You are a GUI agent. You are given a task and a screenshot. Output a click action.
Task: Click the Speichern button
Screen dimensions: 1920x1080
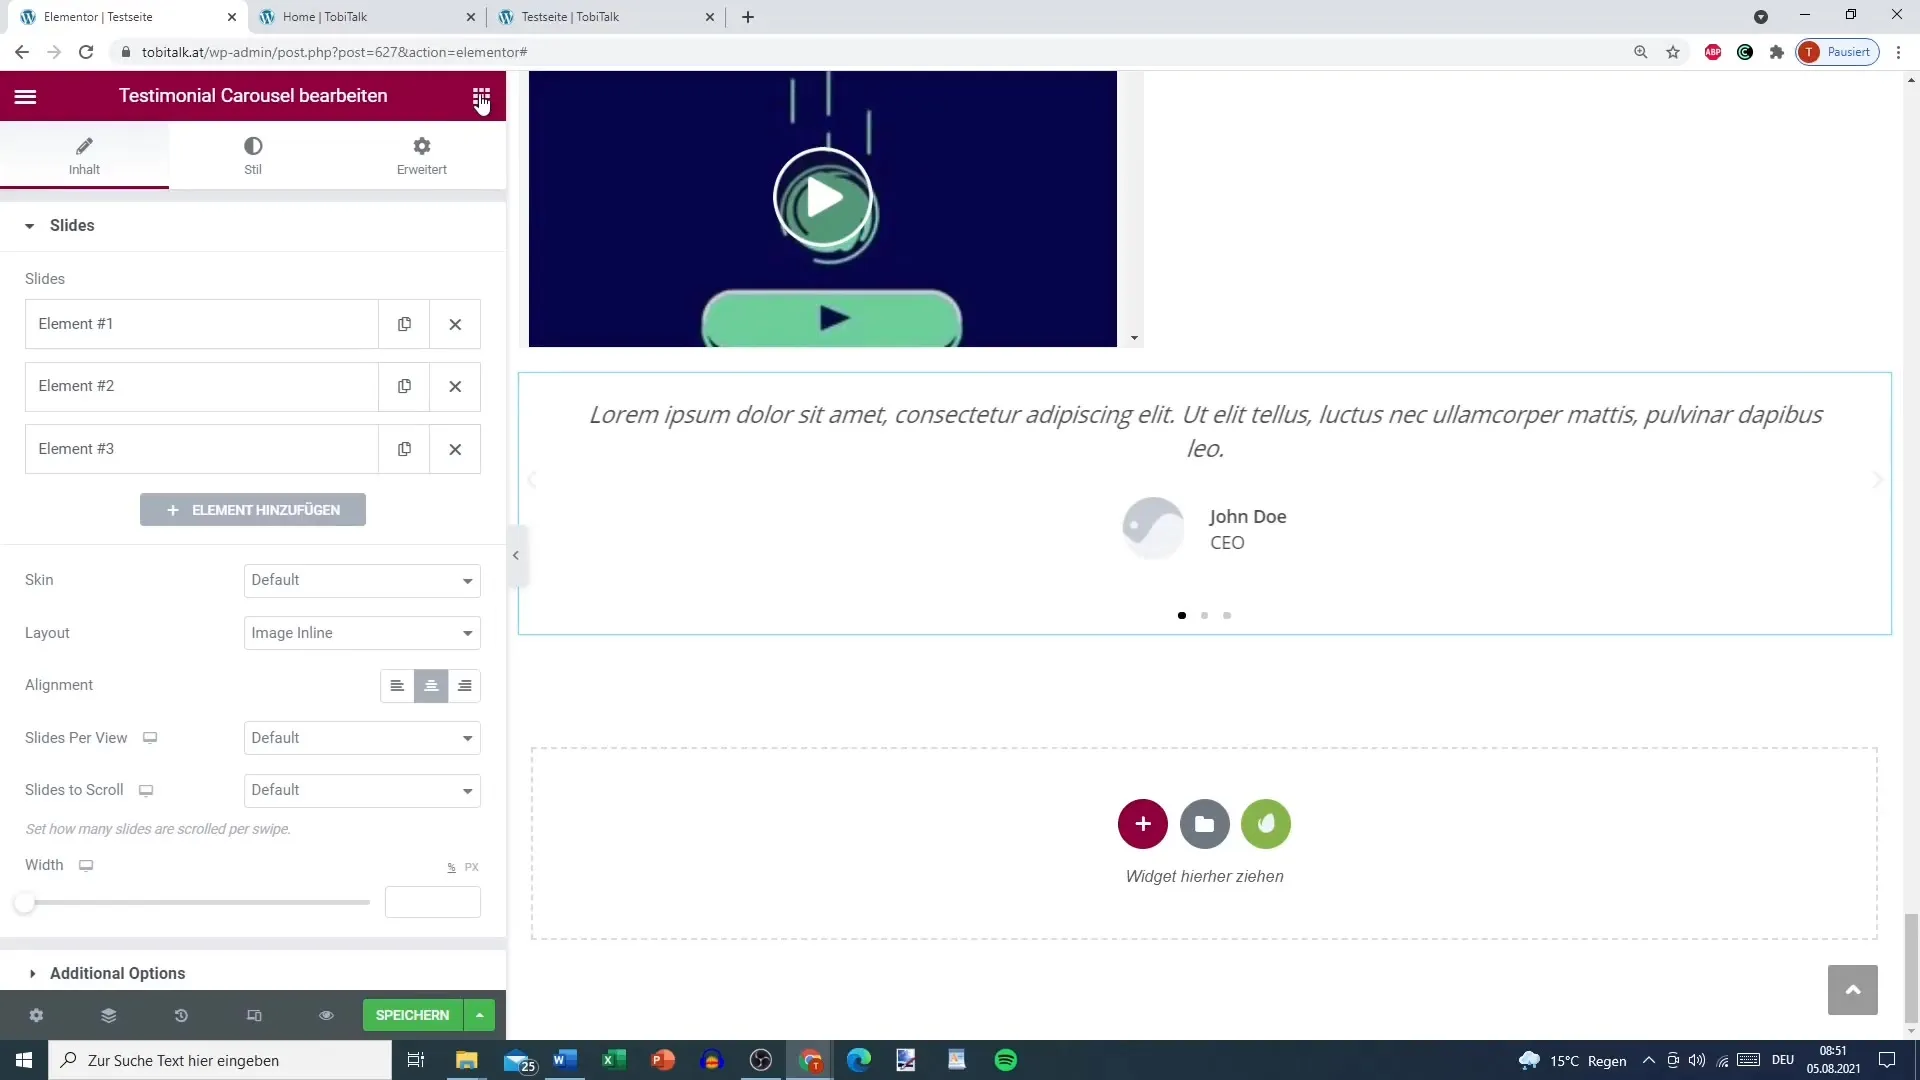(x=412, y=1015)
